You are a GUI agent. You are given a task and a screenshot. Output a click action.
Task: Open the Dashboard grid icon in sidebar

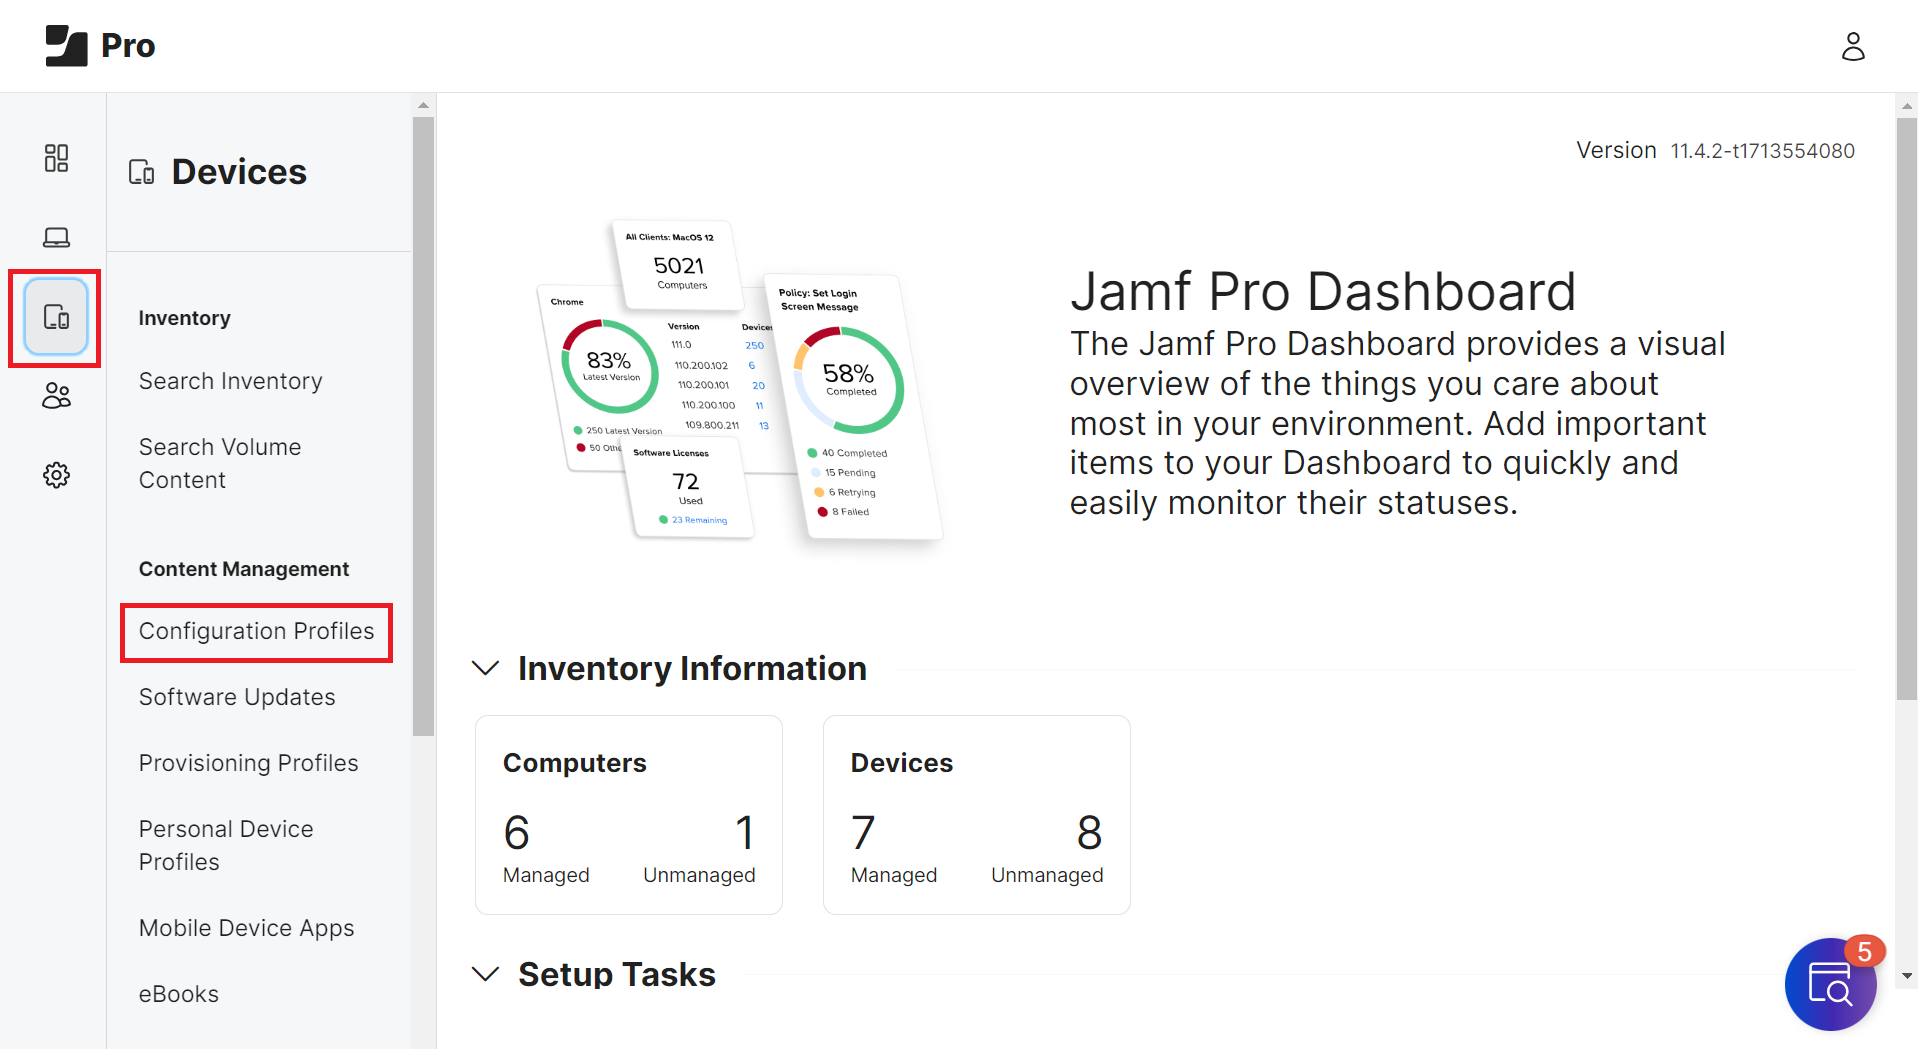(x=56, y=158)
